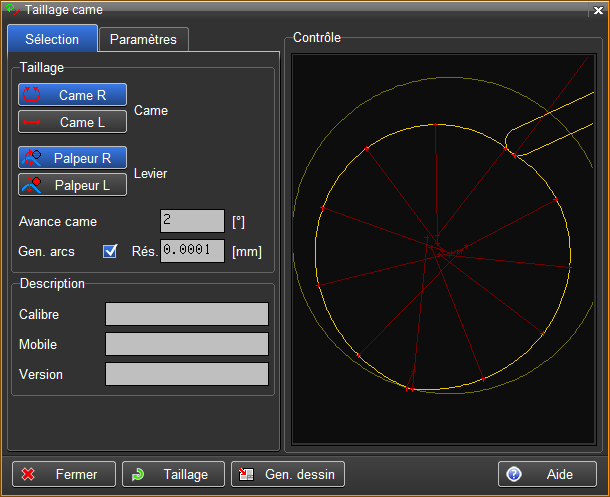610x497 pixels.
Task: Select the Came R cutting option
Action: (72, 95)
